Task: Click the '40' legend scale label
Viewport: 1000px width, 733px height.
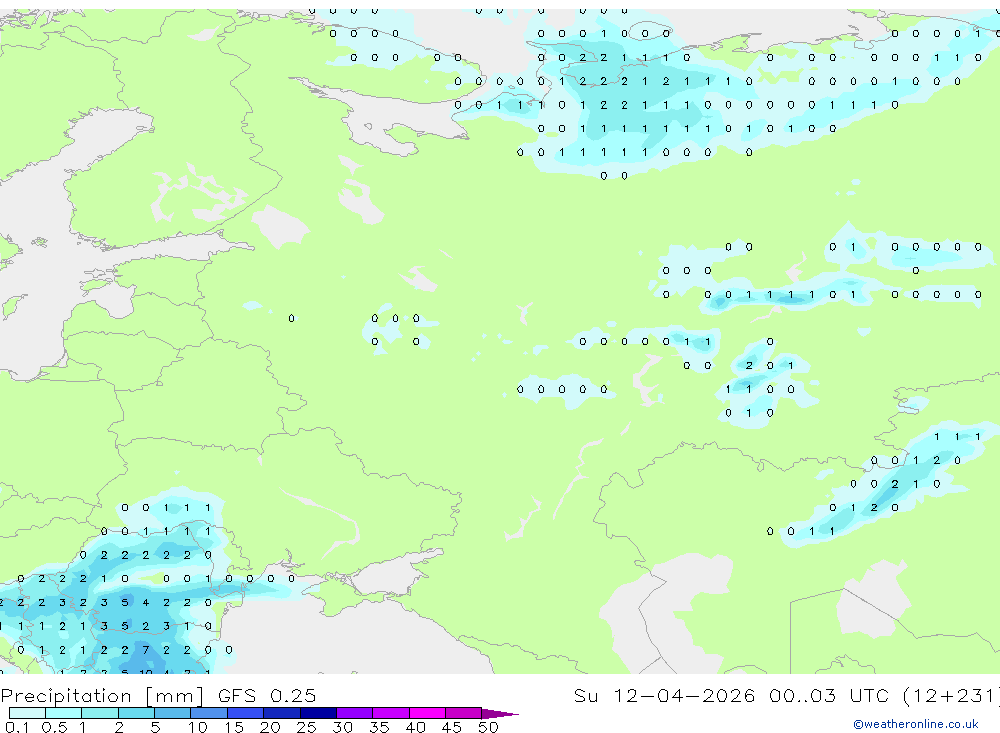Action: pos(415,727)
